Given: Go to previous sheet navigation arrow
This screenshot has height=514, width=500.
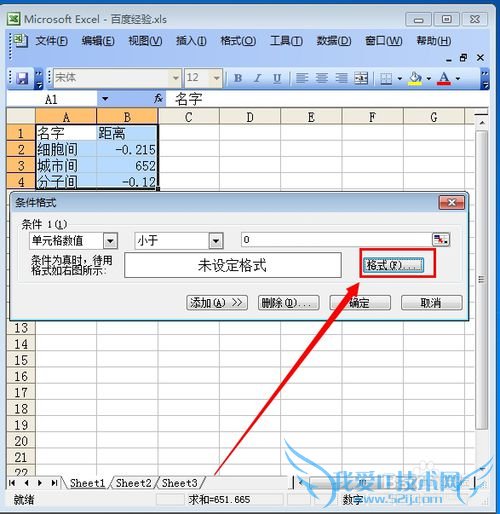Looking at the screenshot, I should 26,483.
